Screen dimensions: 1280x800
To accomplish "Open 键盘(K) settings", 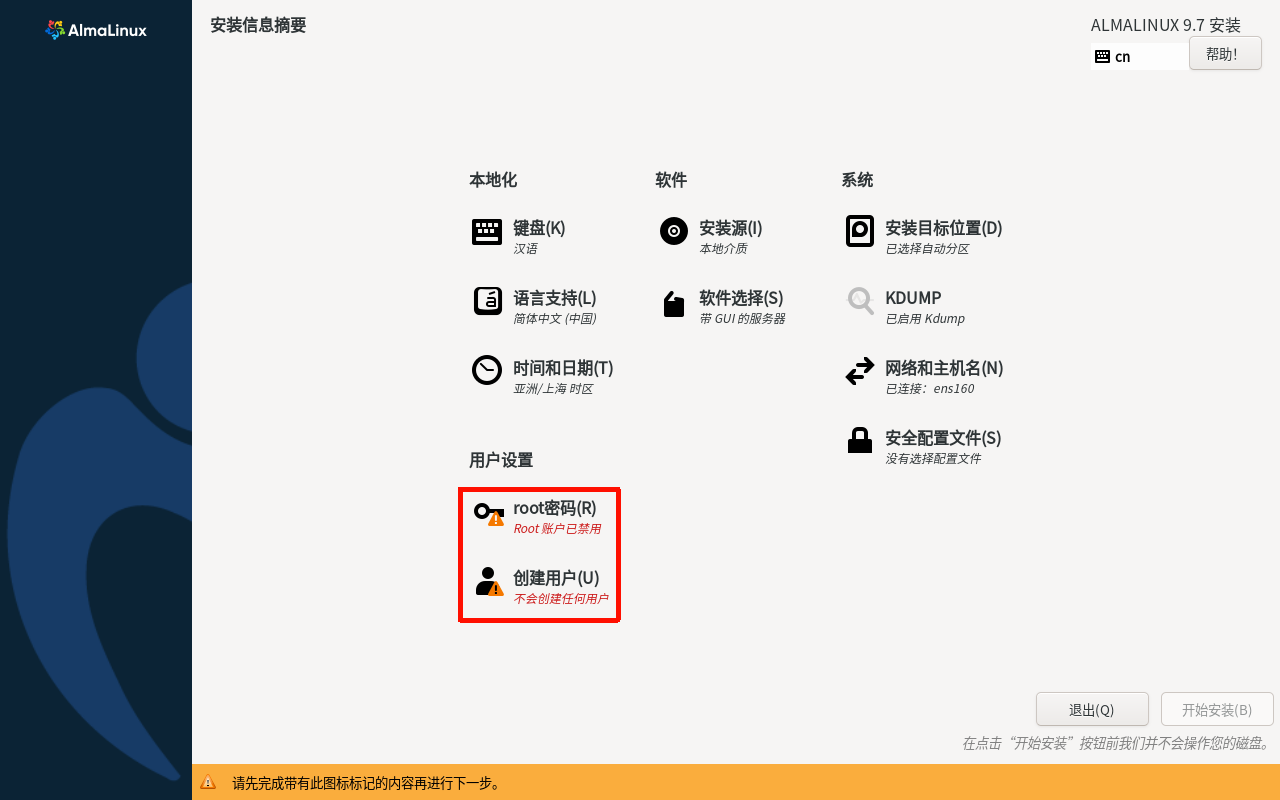I will pos(539,228).
